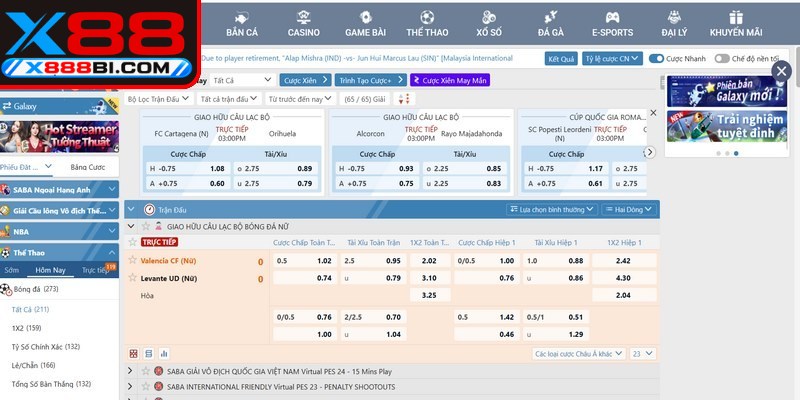Bet Valencia CF 1X2 odds 2.02
This screenshot has height=400, width=800.
tap(430, 261)
